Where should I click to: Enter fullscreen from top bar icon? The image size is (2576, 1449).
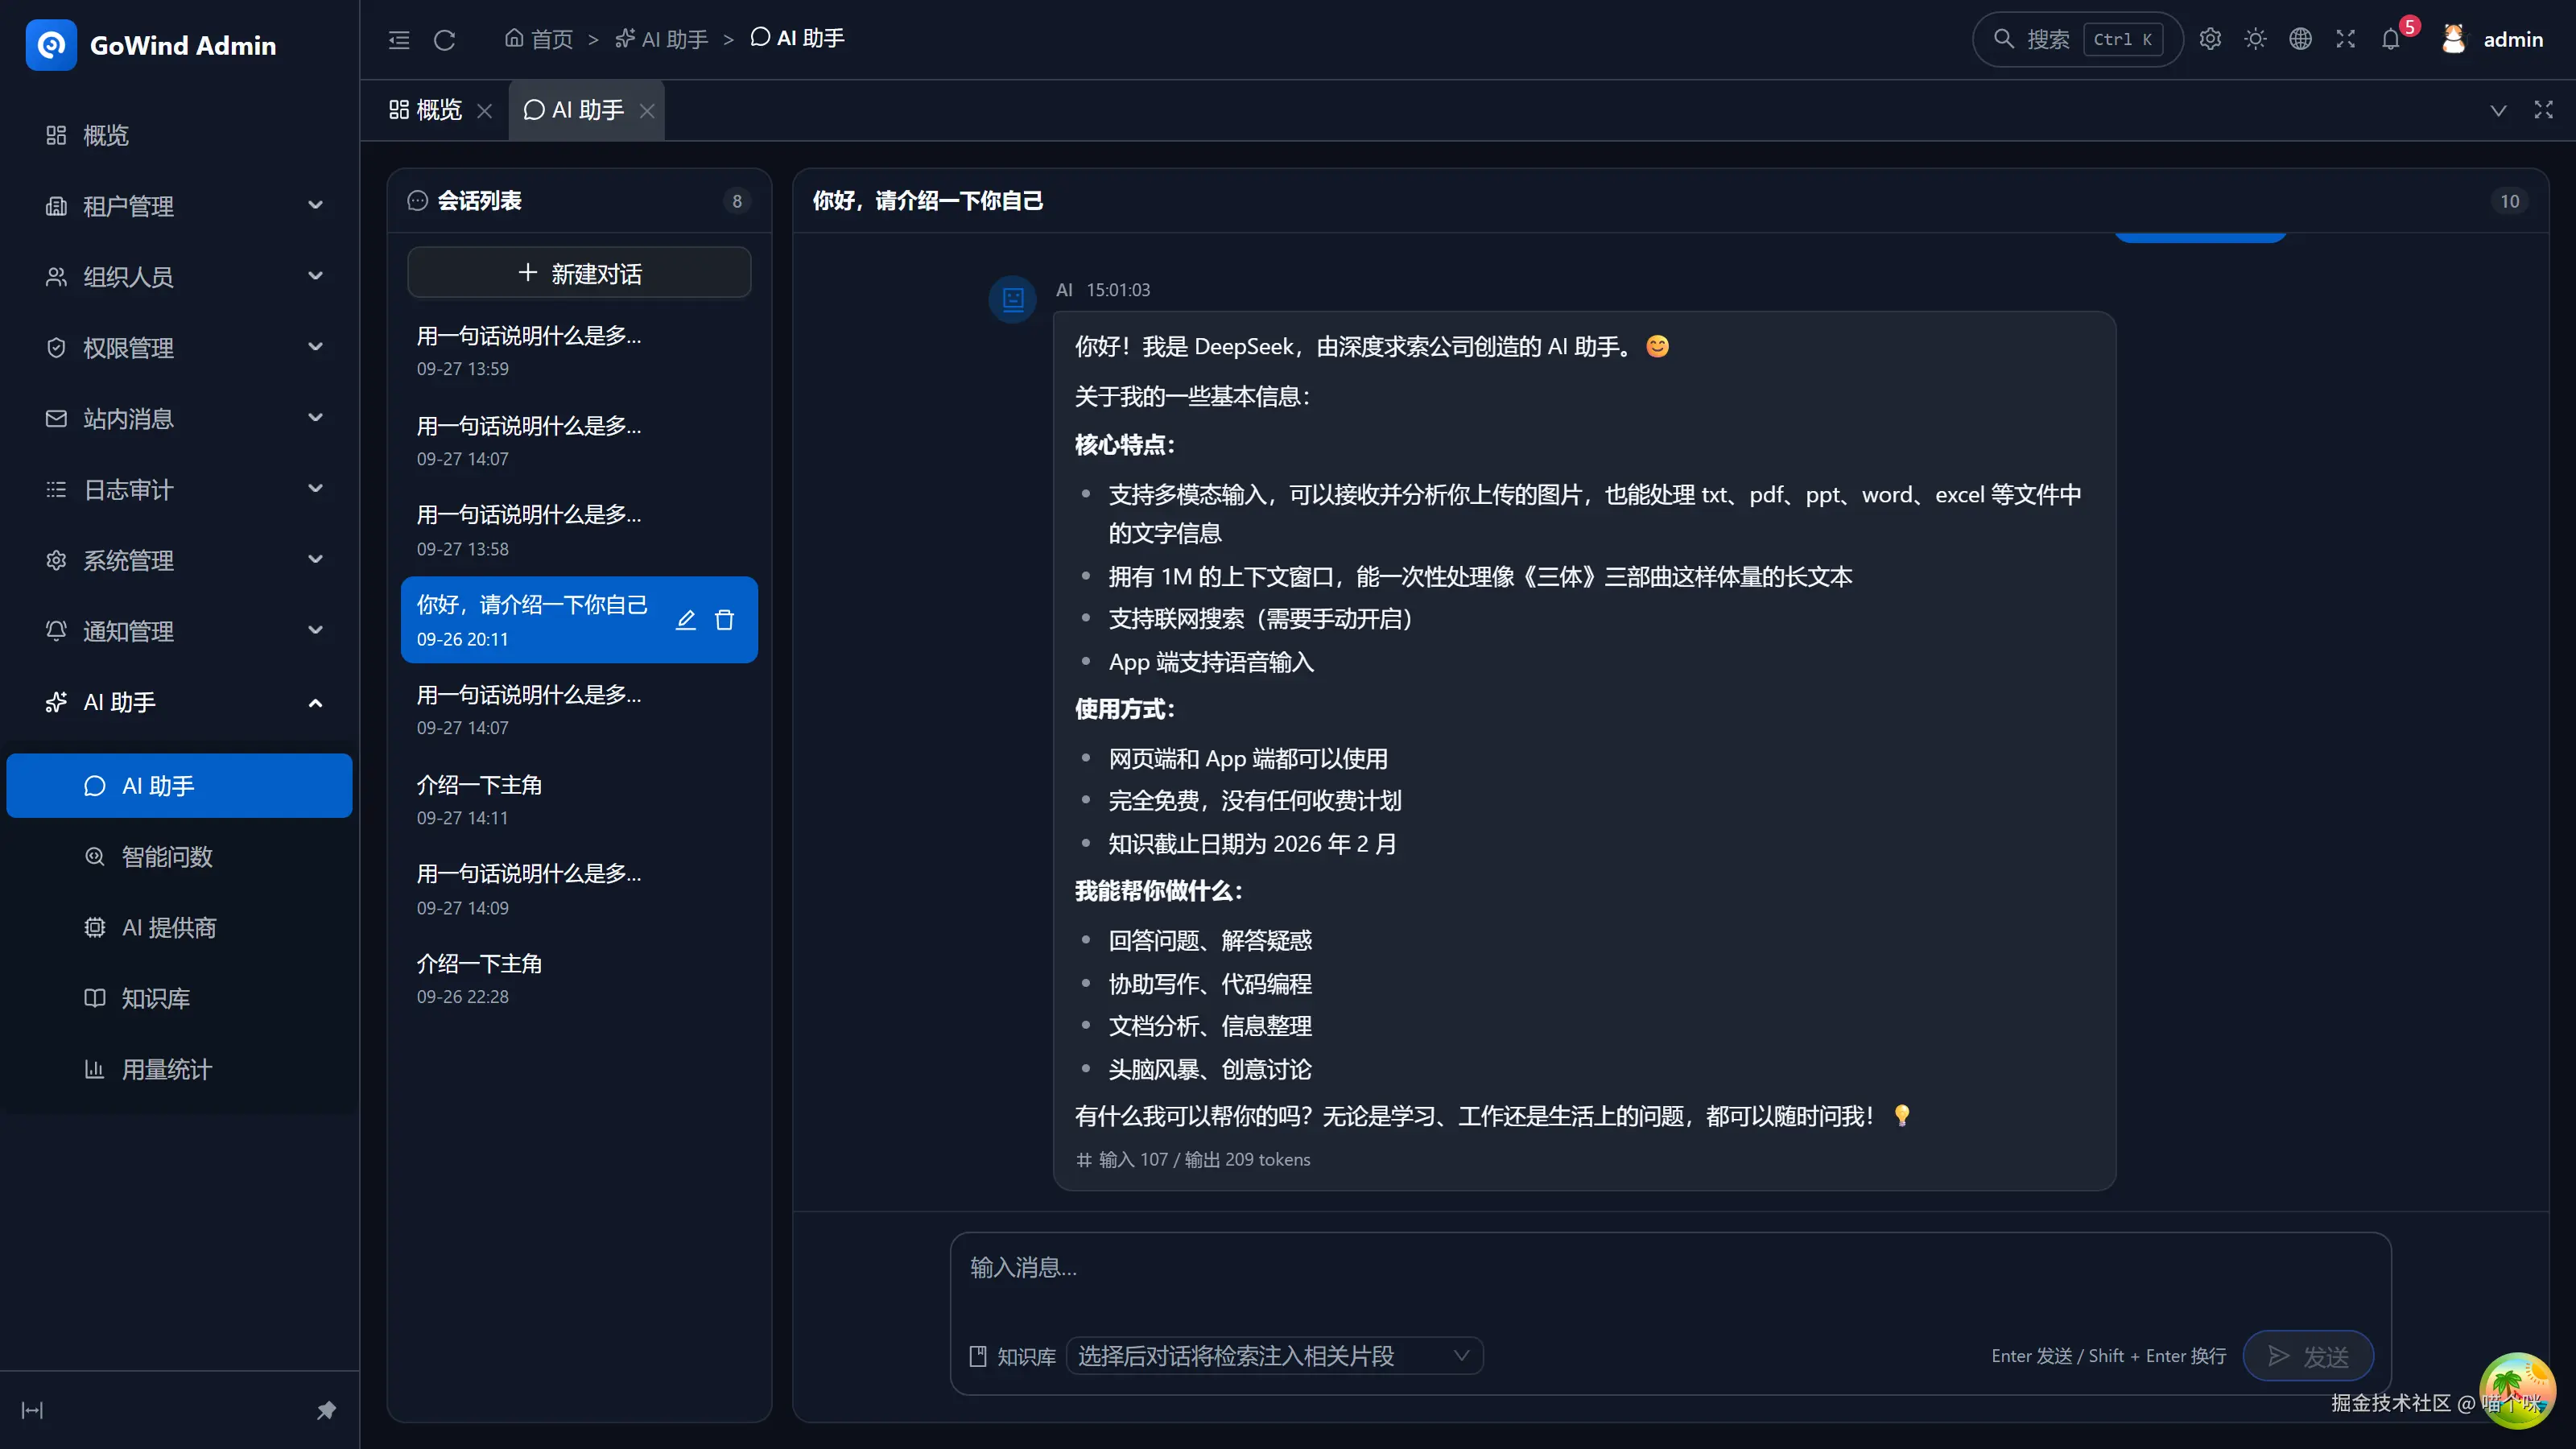[x=2345, y=39]
